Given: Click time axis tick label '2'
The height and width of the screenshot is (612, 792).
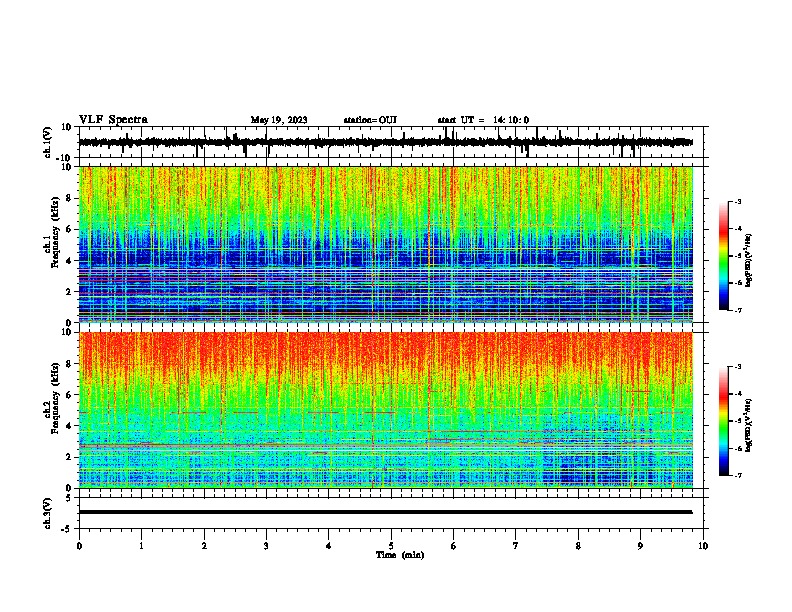Looking at the screenshot, I should tap(204, 546).
